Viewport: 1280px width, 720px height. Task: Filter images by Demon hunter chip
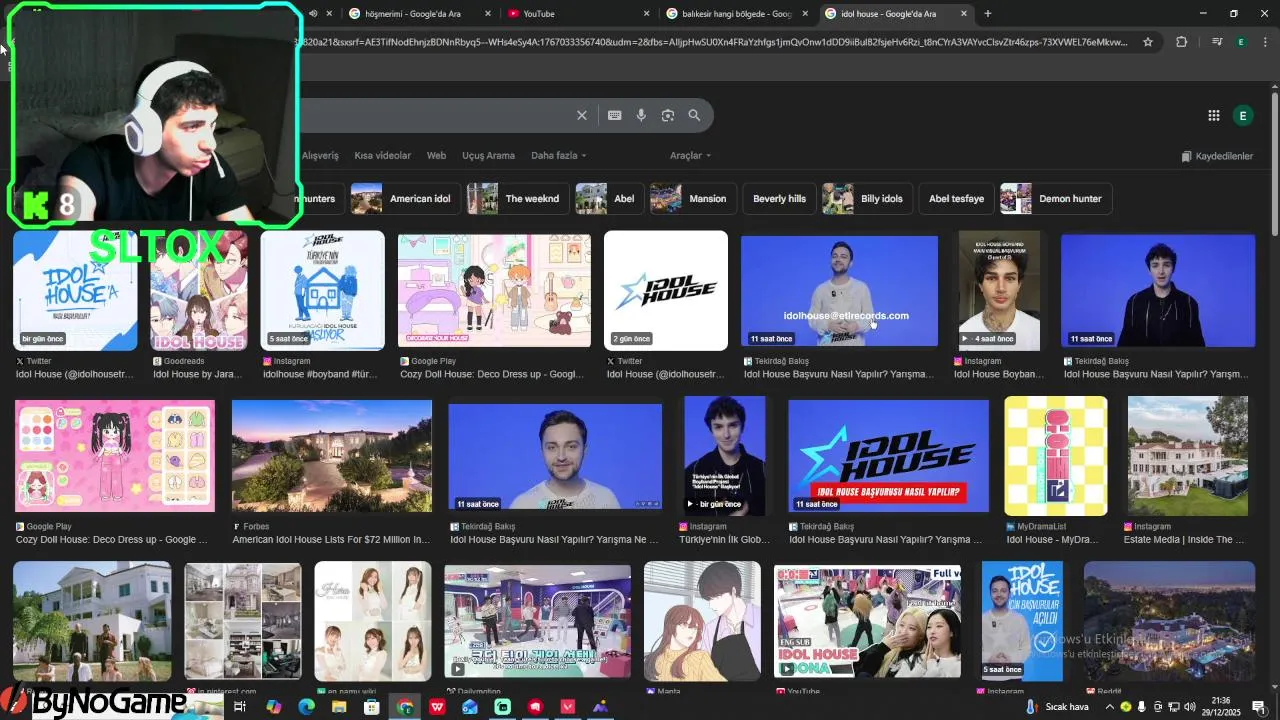tap(1055, 199)
